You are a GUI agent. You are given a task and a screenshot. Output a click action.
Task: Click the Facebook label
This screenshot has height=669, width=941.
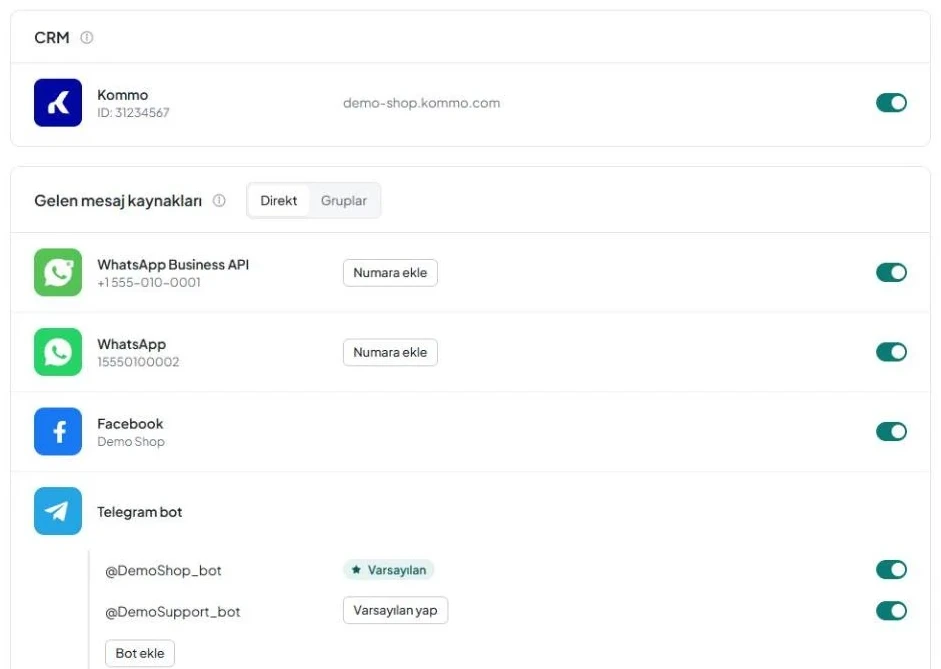(x=130, y=424)
